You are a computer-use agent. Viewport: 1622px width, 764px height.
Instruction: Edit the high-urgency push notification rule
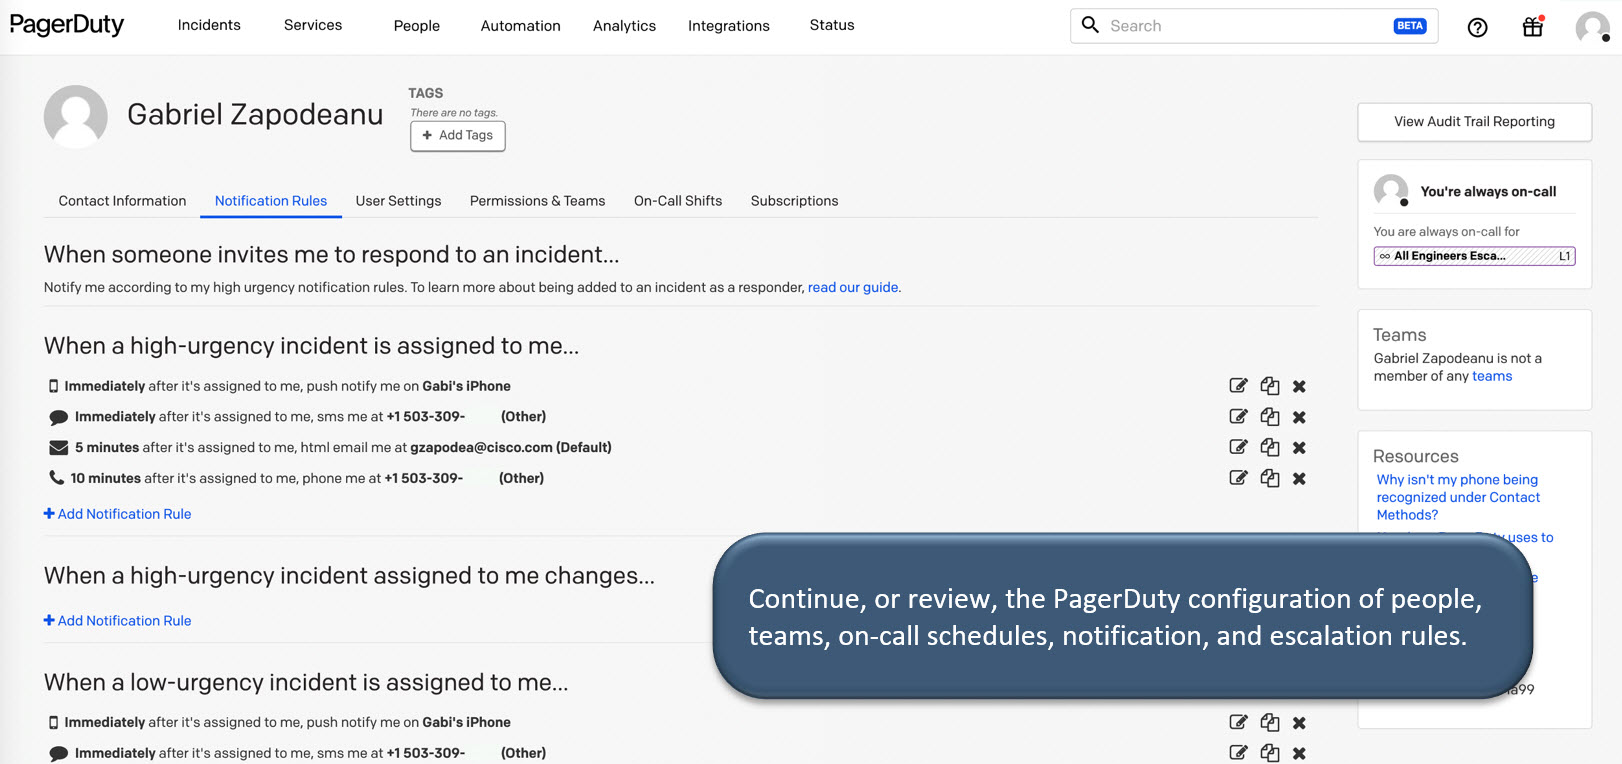point(1238,386)
